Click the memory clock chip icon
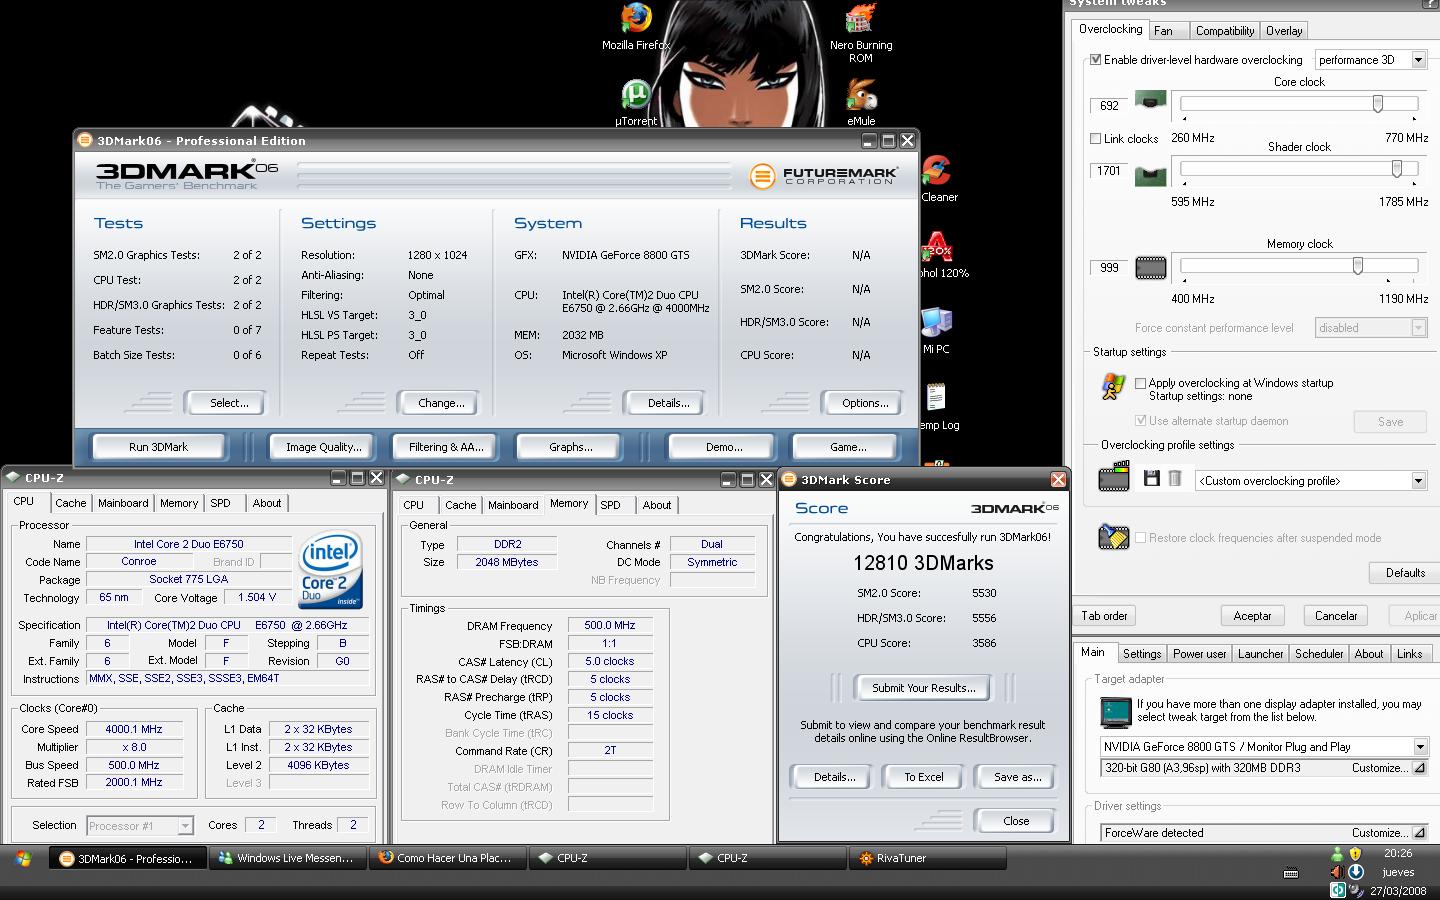This screenshot has width=1440, height=900. click(x=1151, y=268)
